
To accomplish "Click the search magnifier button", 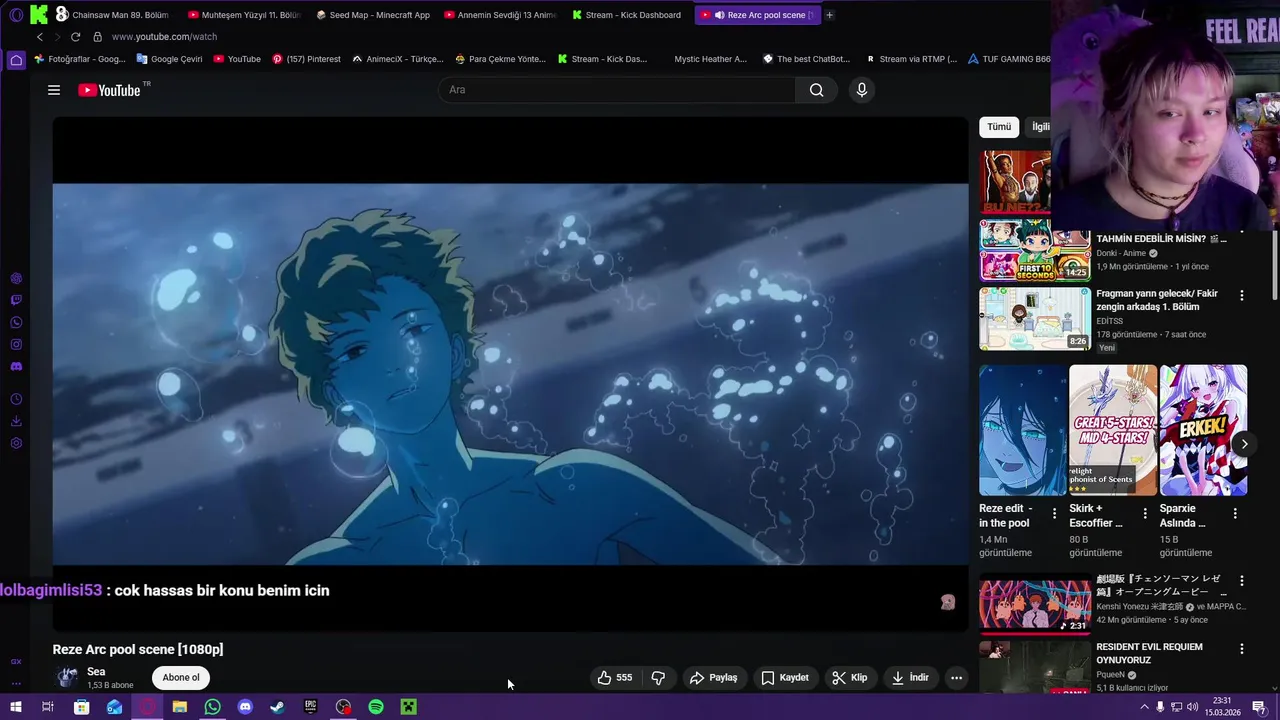I will (x=817, y=90).
